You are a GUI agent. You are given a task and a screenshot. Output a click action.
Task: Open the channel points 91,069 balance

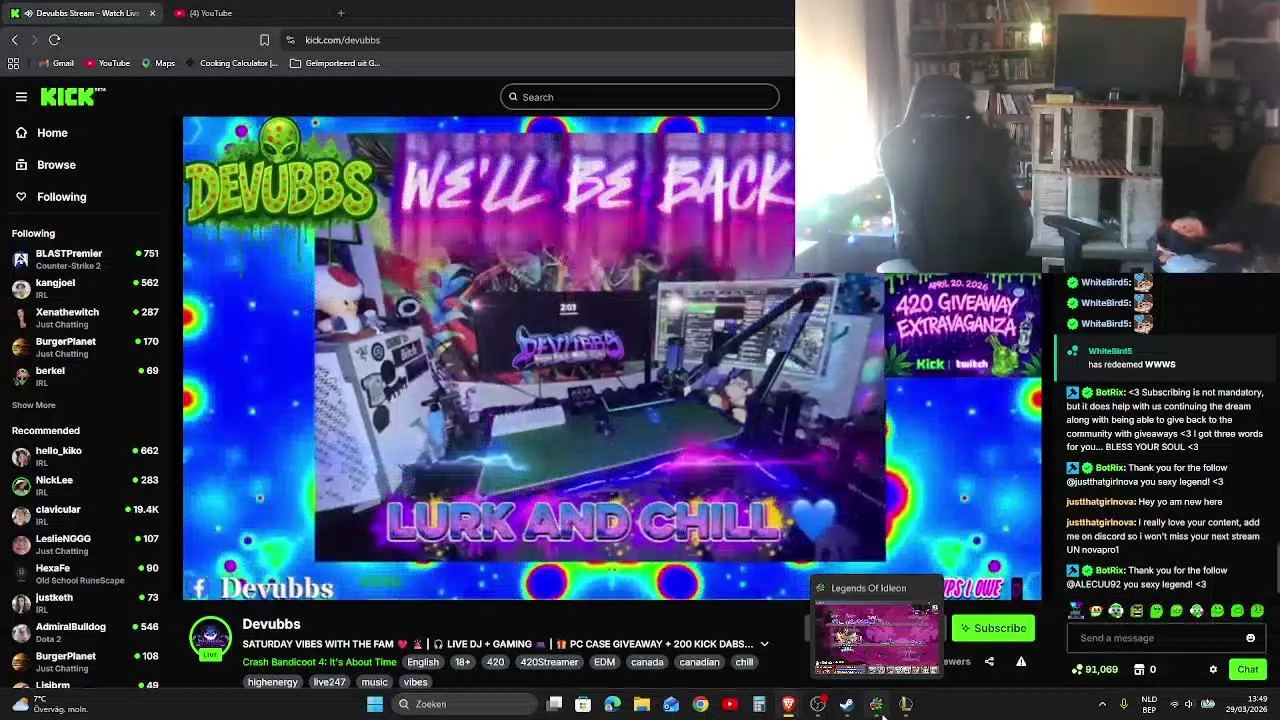(x=1094, y=669)
